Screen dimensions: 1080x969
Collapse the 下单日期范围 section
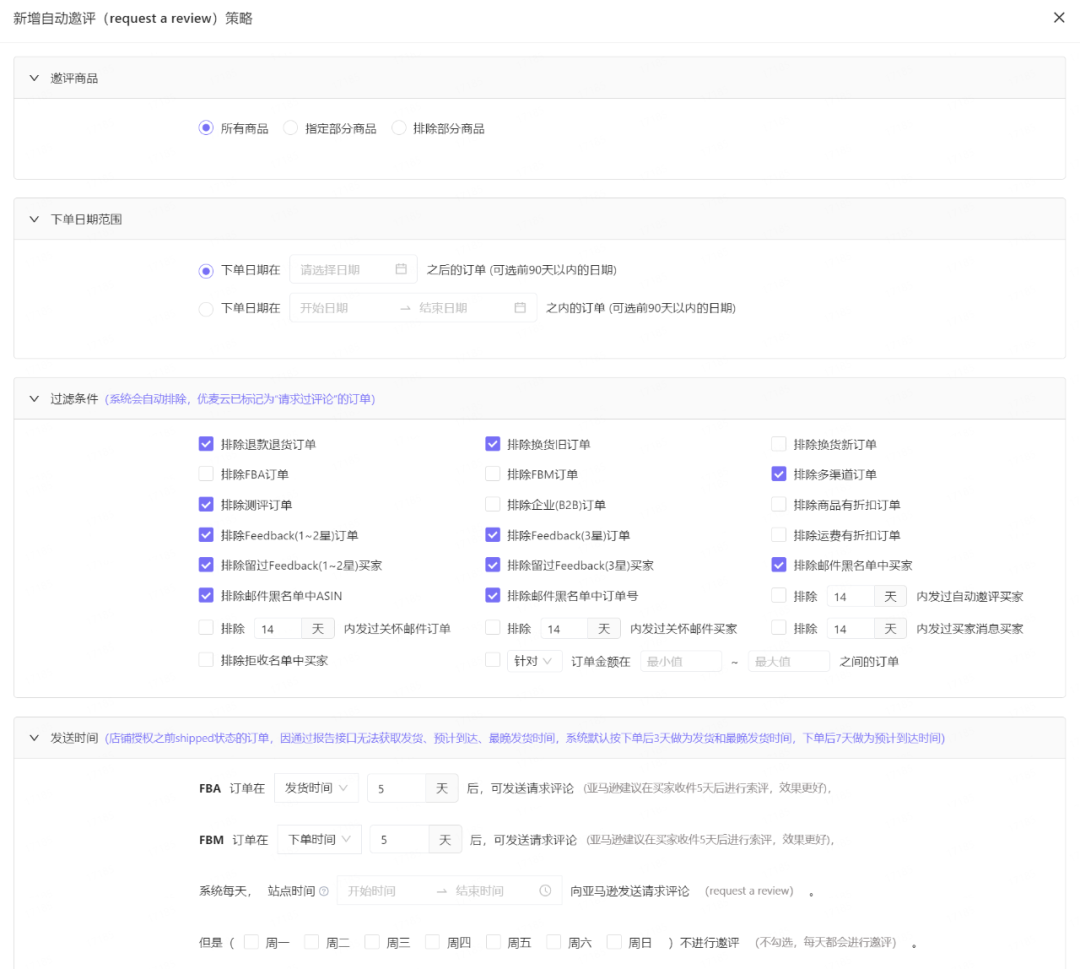click(34, 219)
